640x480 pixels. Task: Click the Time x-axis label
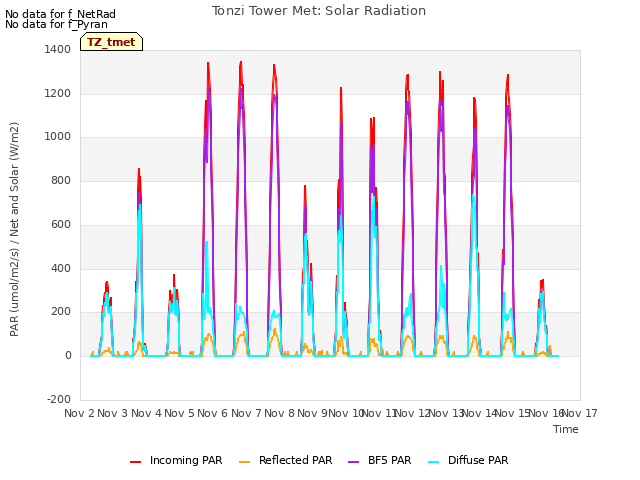pyautogui.click(x=566, y=429)
